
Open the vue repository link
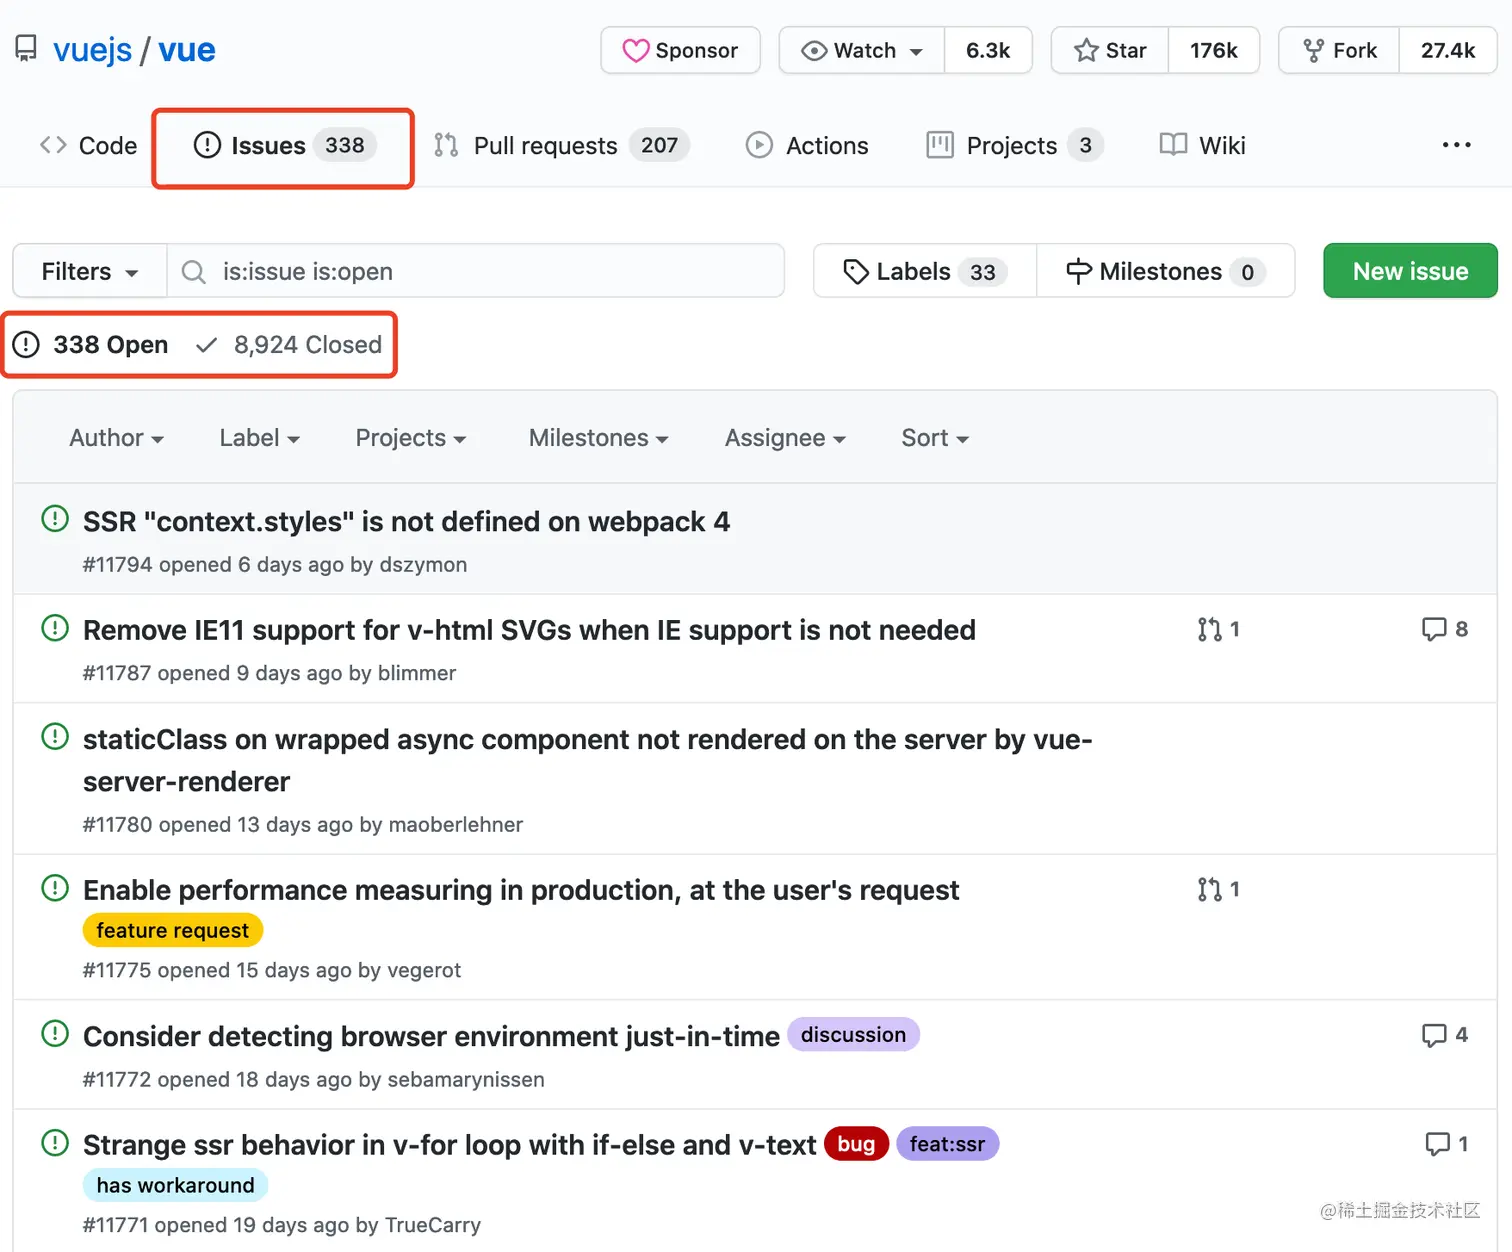pos(187,49)
